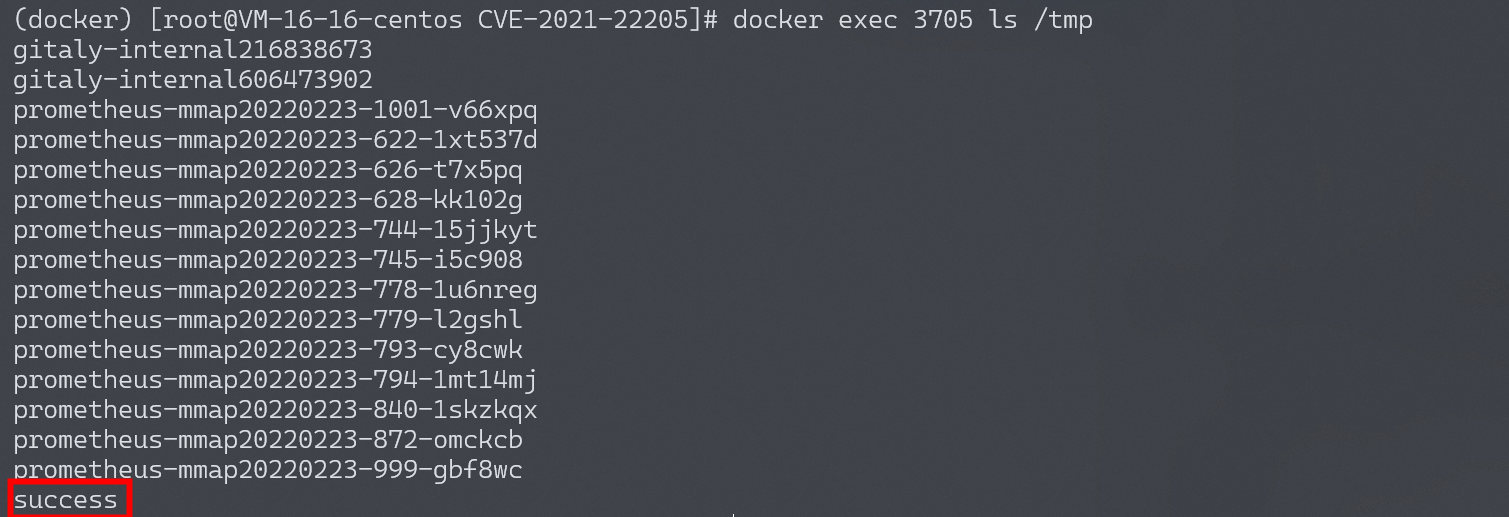Click the prometheus-mmap20220223-840-1skzkqx entry
The image size is (1509, 517).
[x=275, y=410]
